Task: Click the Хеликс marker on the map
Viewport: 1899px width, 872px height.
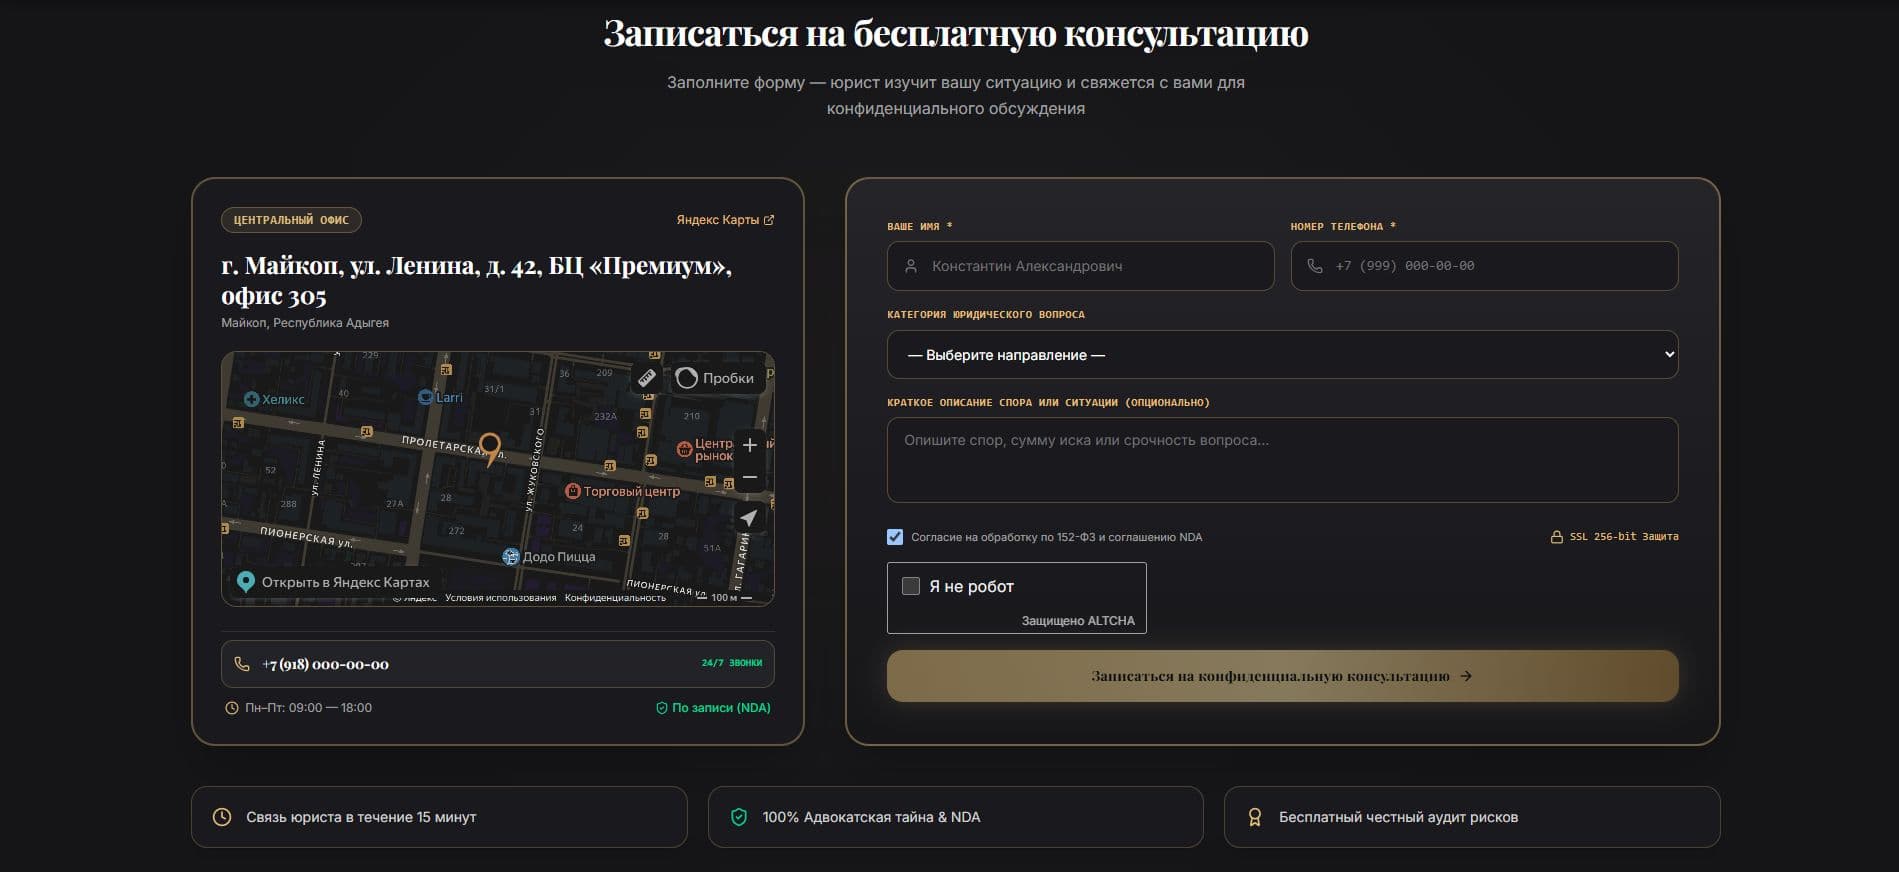Action: click(x=274, y=399)
